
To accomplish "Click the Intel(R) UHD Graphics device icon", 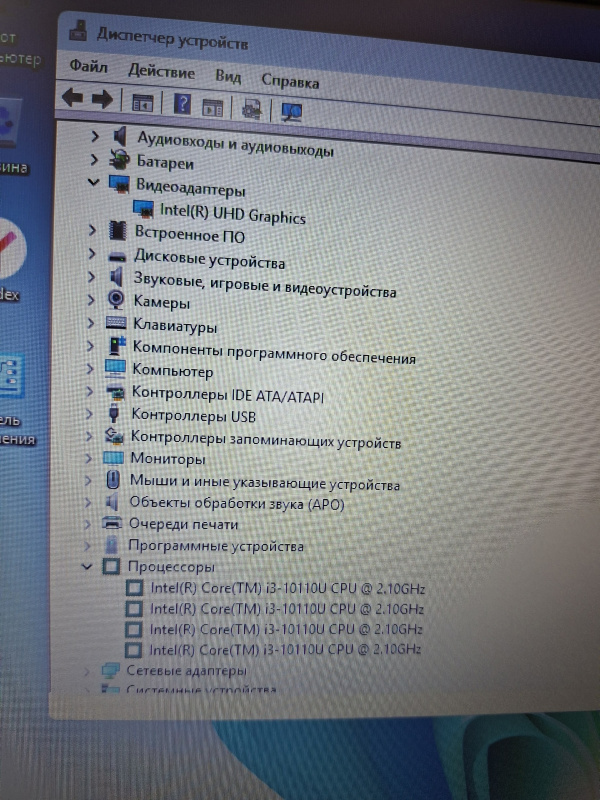I will pyautogui.click(x=143, y=208).
